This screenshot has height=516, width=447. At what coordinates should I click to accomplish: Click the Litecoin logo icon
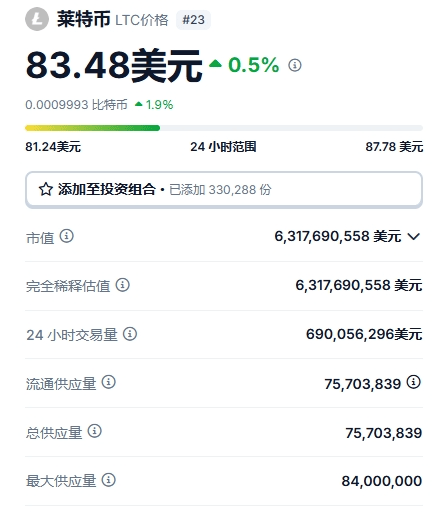(37, 19)
